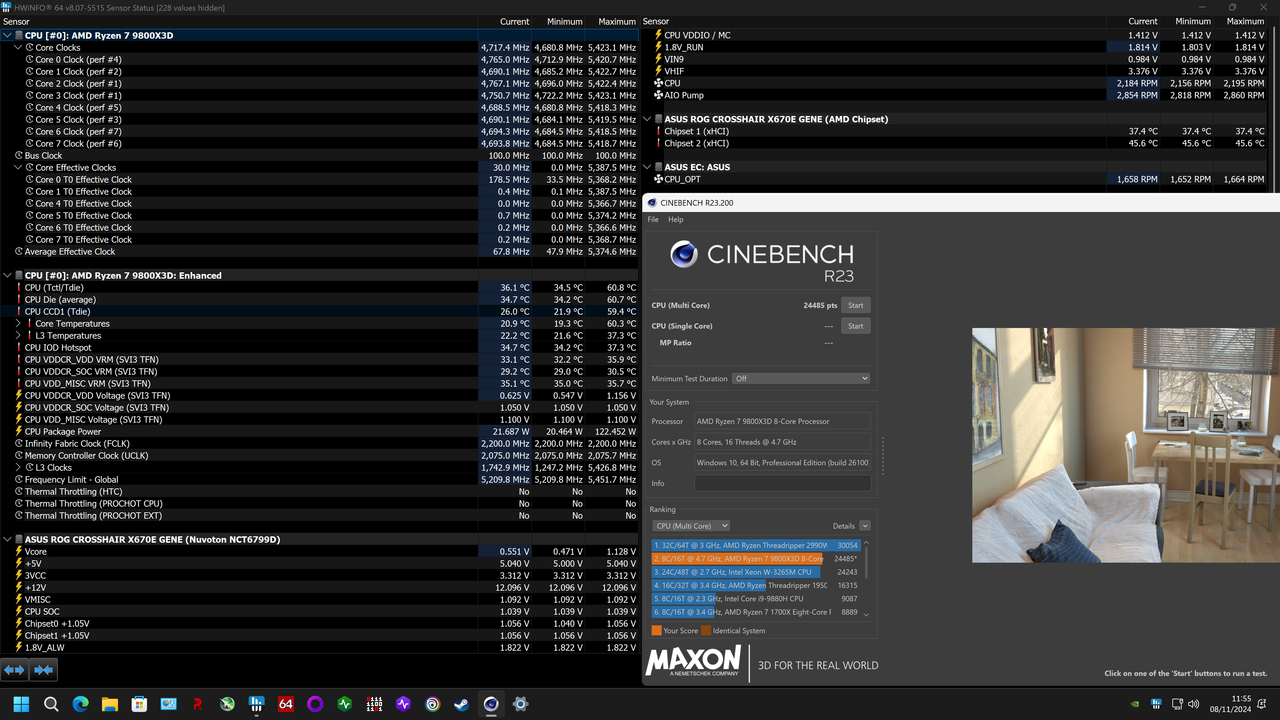Select ranking row 3 Intel Xeon W-3265M

click(x=756, y=572)
